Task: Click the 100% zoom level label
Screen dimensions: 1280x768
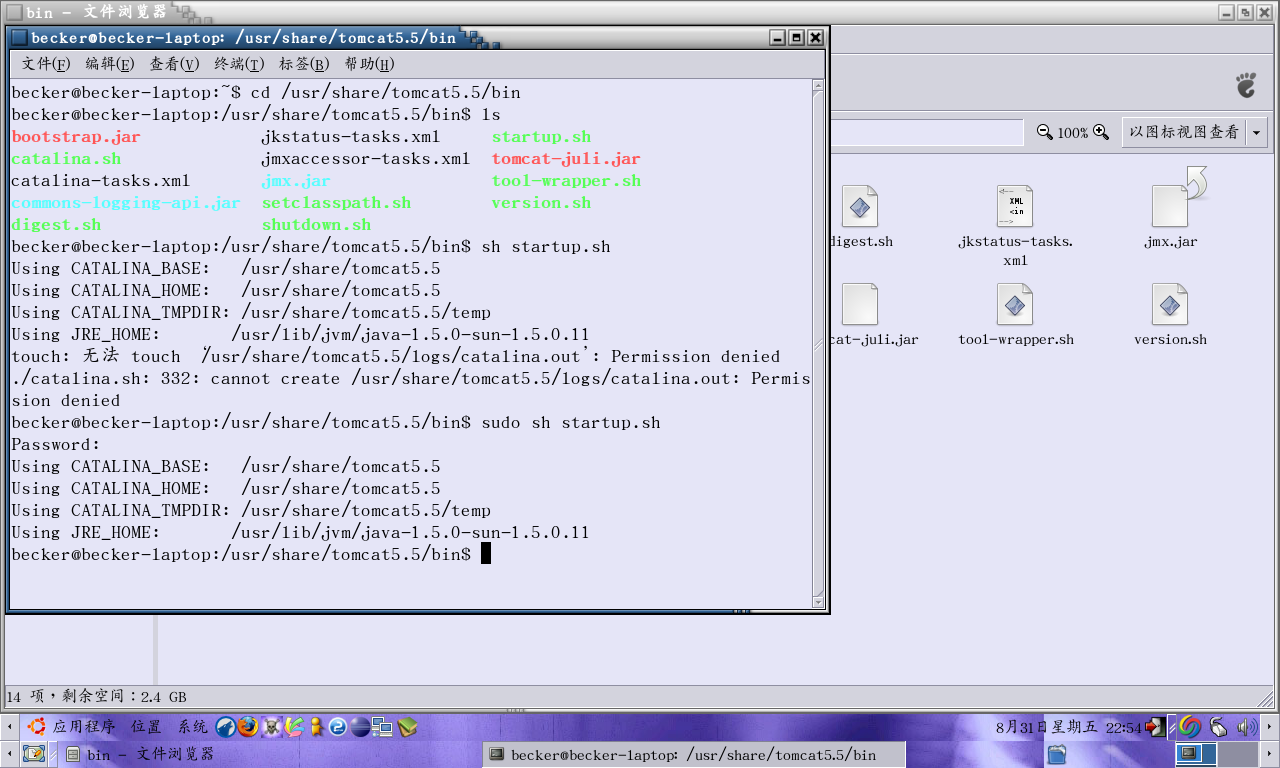Action: [x=1073, y=132]
